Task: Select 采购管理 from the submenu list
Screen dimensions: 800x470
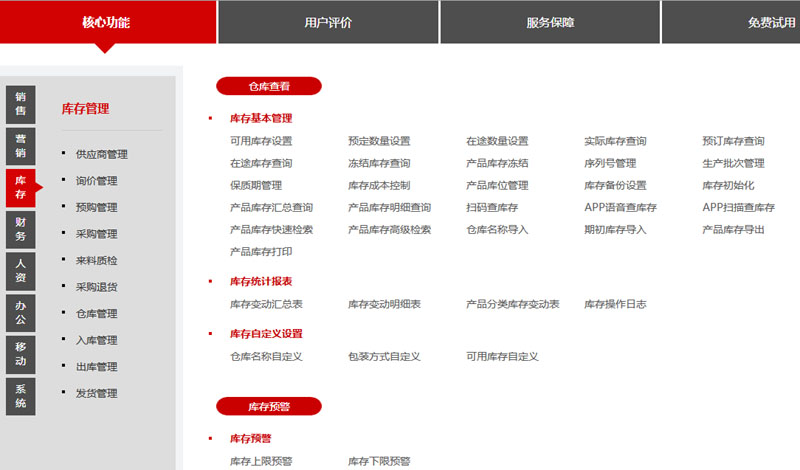Action: [96, 234]
